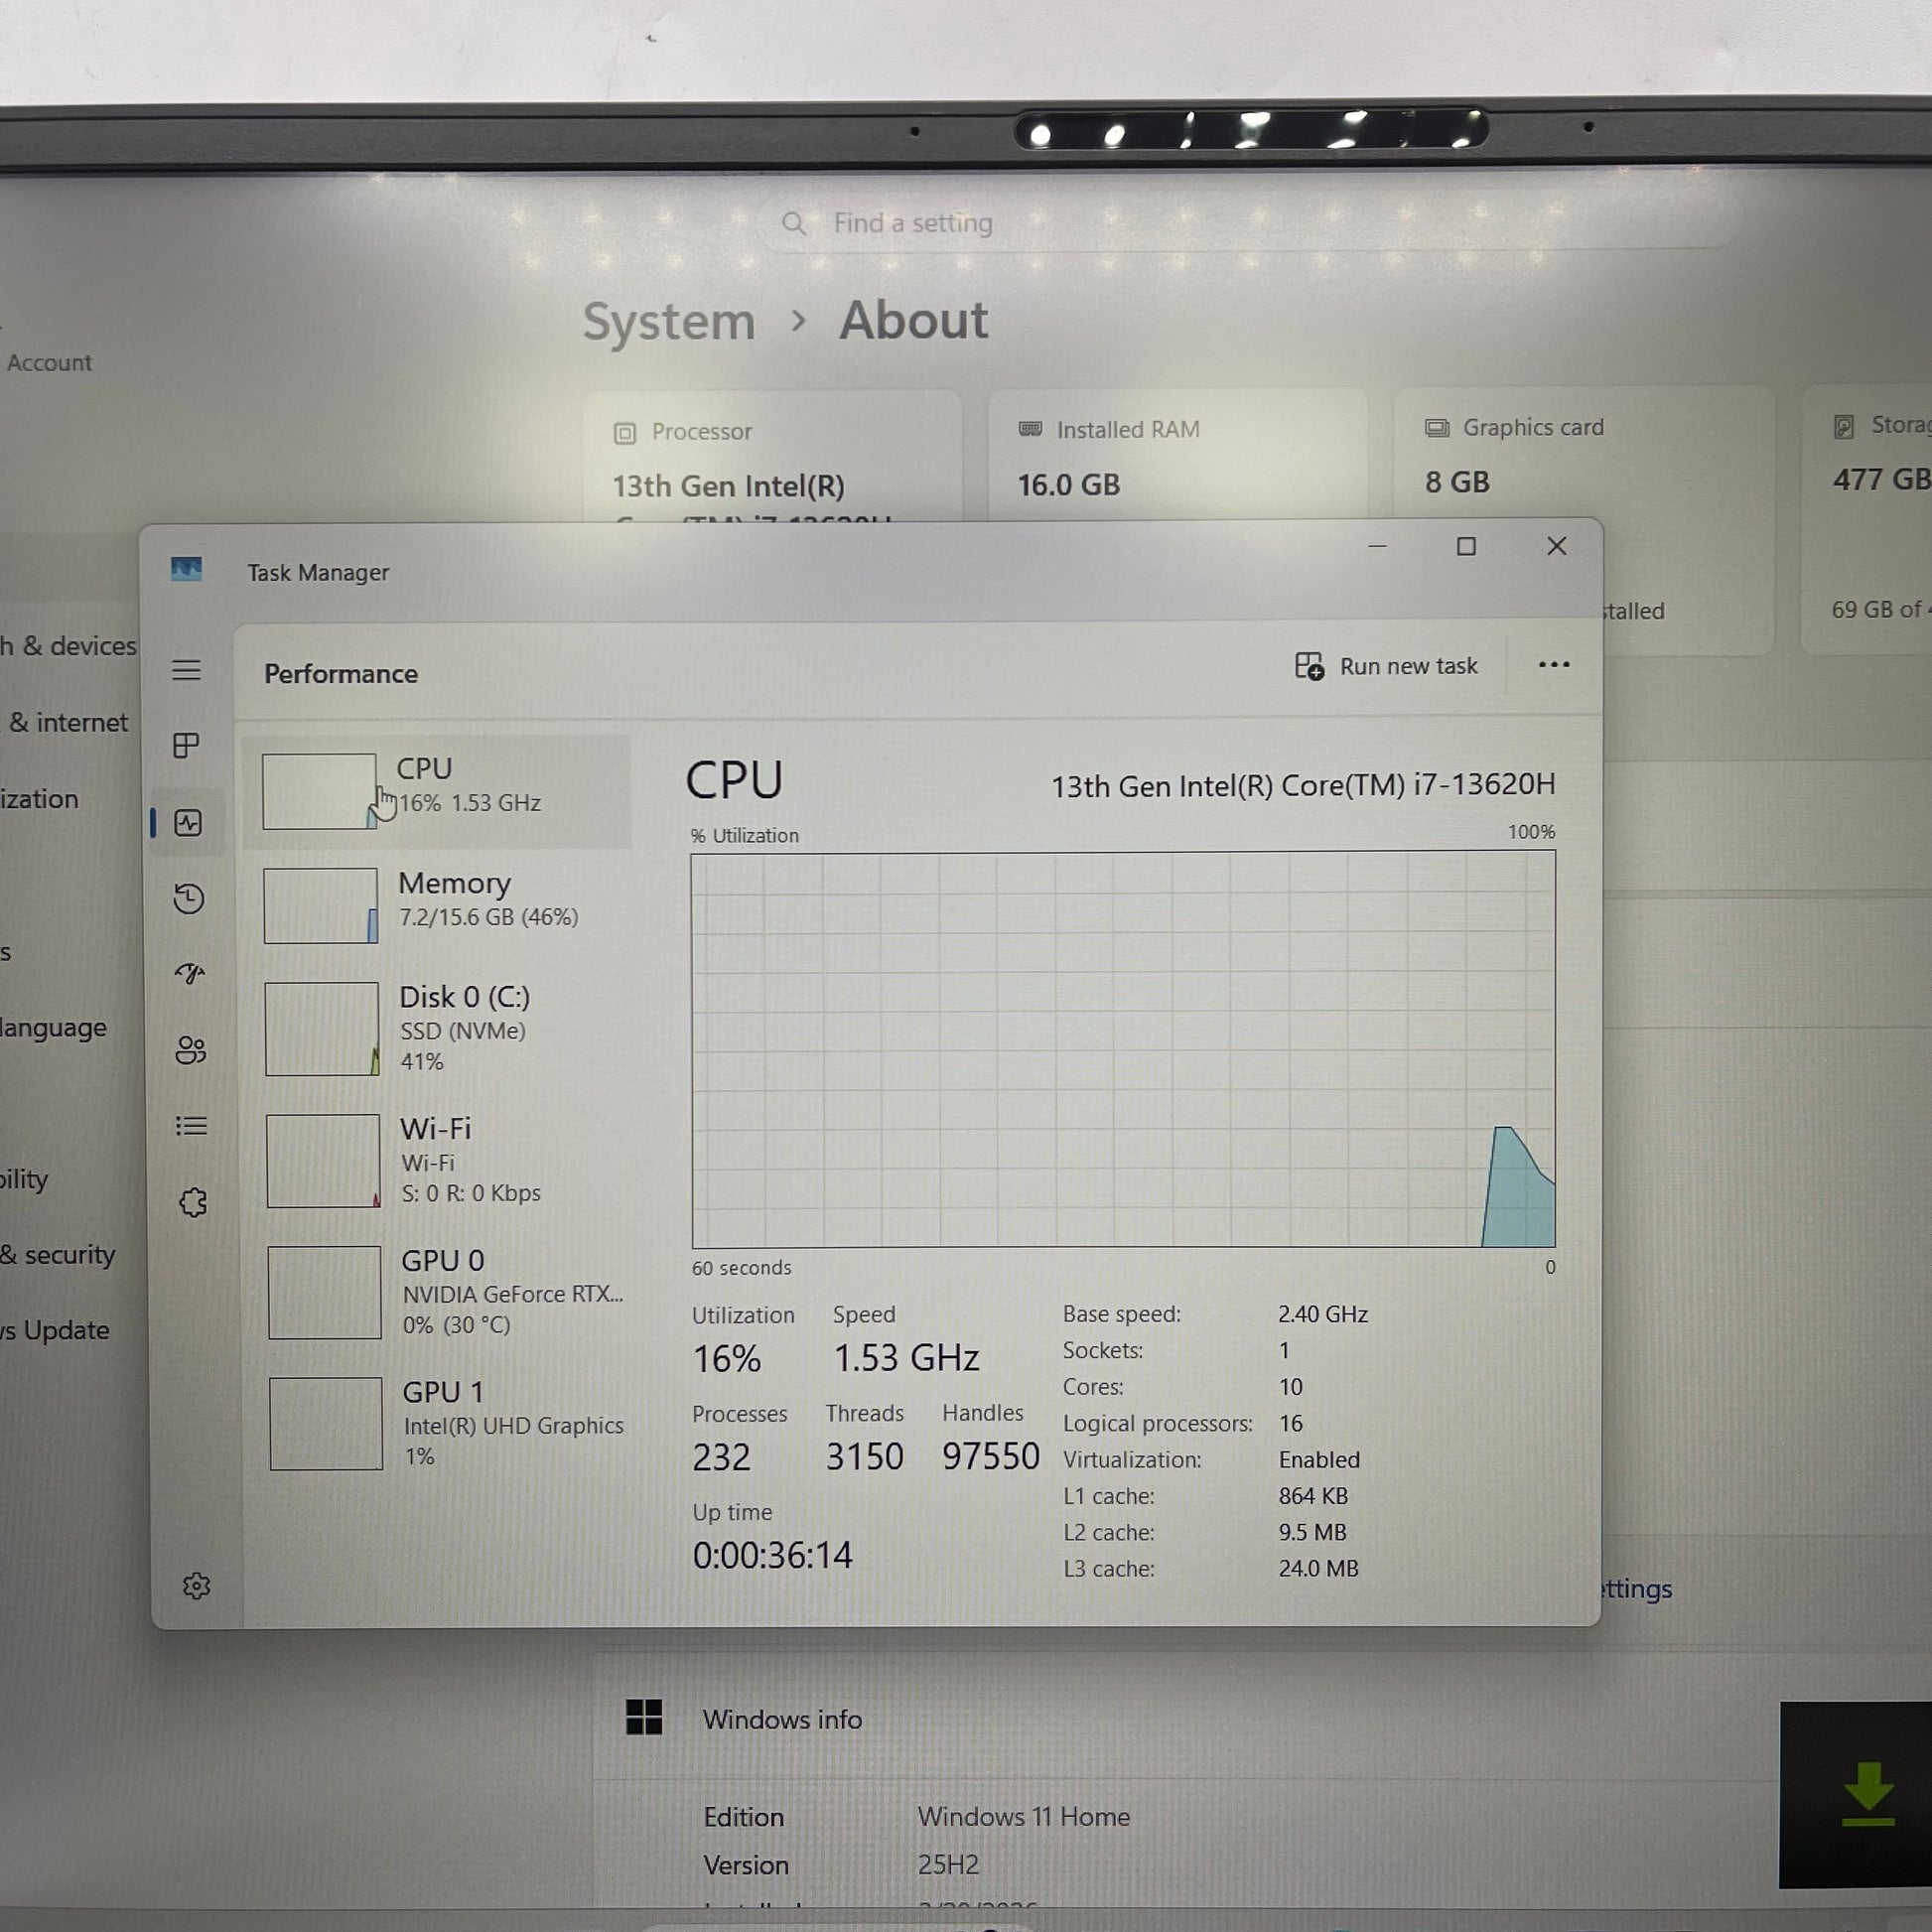Navigate to System breadcrumb link

[668, 322]
